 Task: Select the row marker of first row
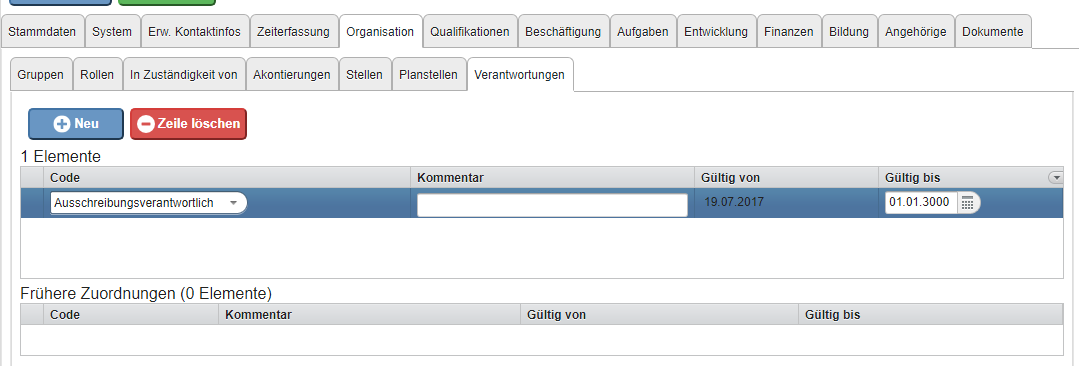32,203
